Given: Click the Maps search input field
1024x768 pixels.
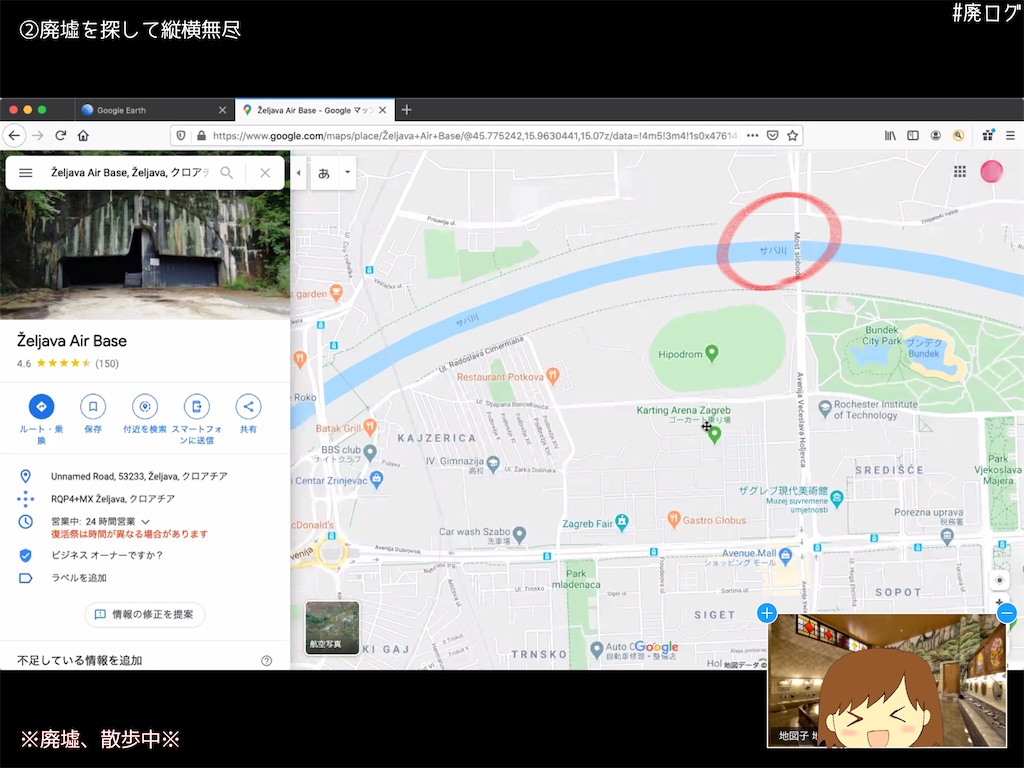Looking at the screenshot, I should click(129, 172).
